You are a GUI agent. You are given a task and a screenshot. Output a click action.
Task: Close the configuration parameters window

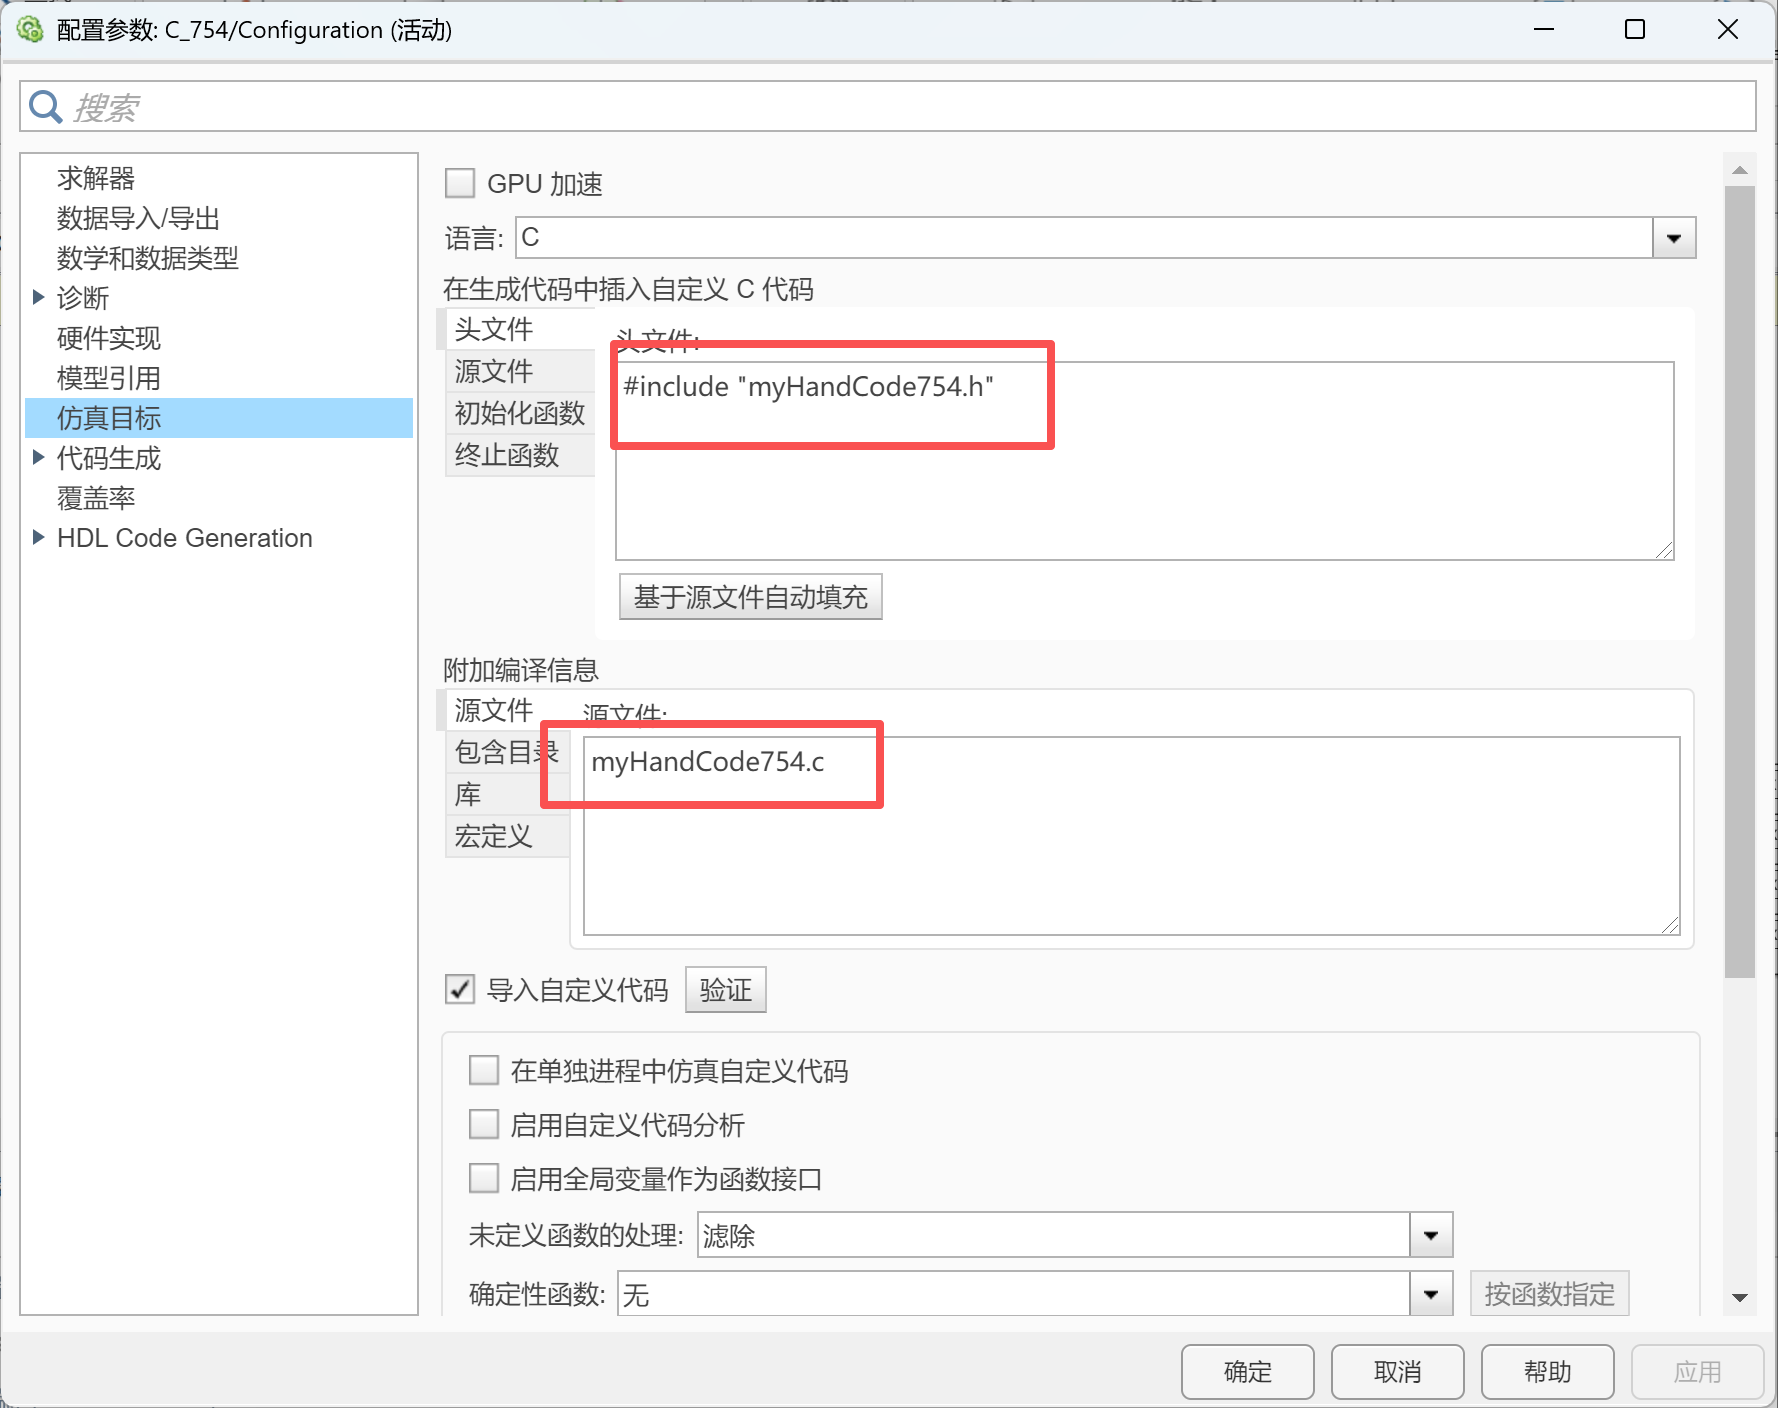(1727, 29)
